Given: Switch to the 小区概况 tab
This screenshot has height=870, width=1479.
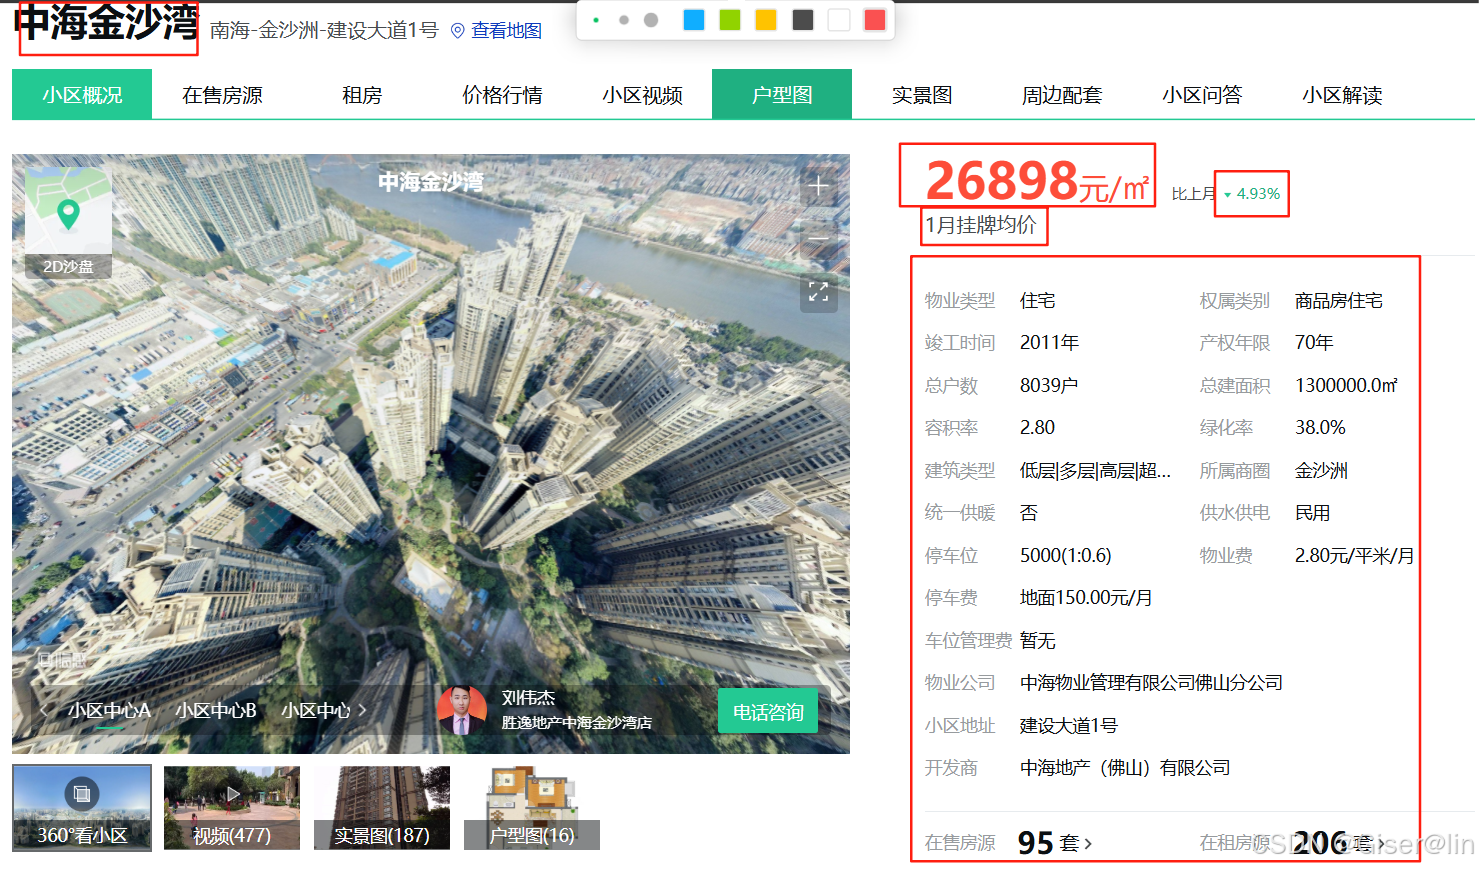Looking at the screenshot, I should [x=82, y=95].
